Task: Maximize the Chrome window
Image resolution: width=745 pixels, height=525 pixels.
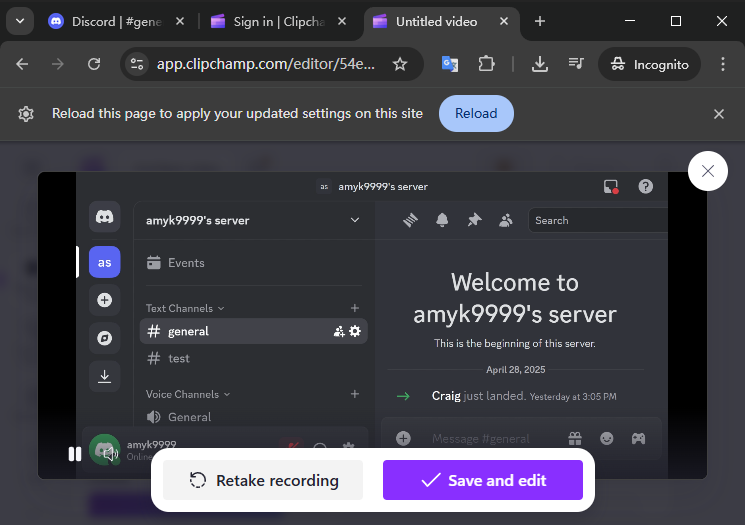Action: [x=676, y=21]
